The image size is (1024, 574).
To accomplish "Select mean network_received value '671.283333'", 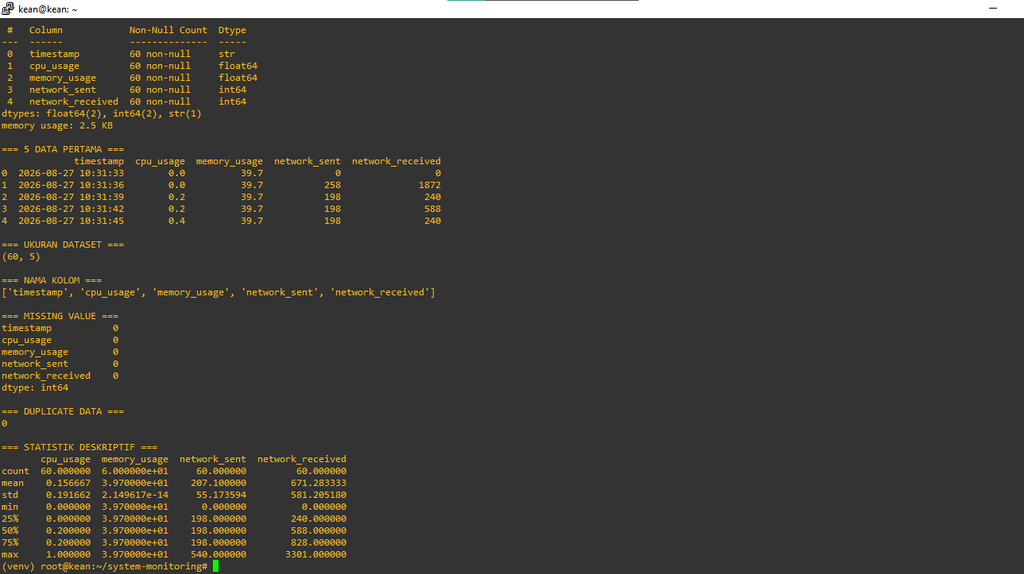I will coord(319,483).
